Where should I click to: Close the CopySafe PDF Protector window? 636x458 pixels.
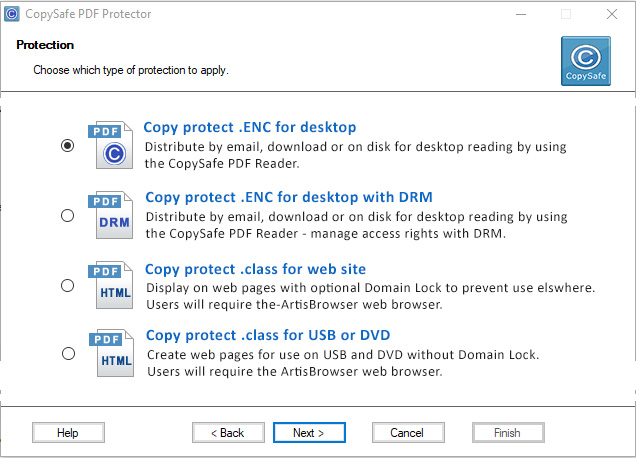tap(612, 14)
